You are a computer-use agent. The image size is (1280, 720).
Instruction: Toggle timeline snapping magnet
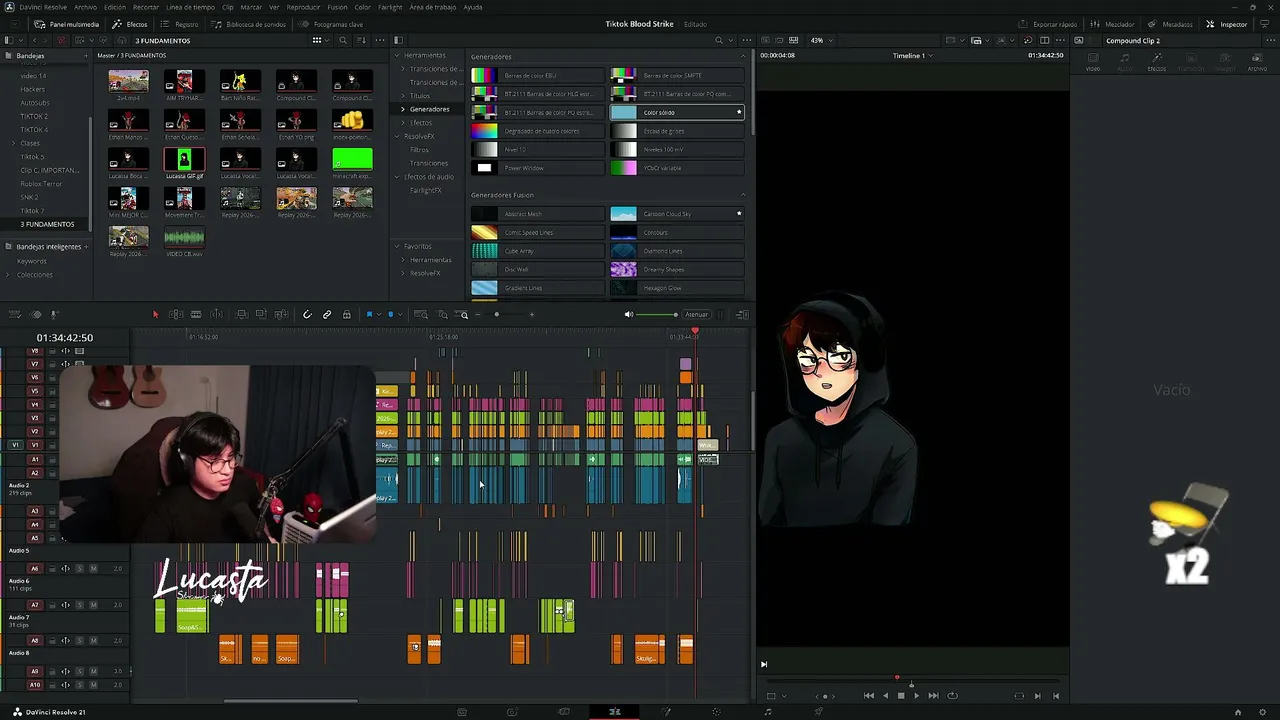(307, 315)
